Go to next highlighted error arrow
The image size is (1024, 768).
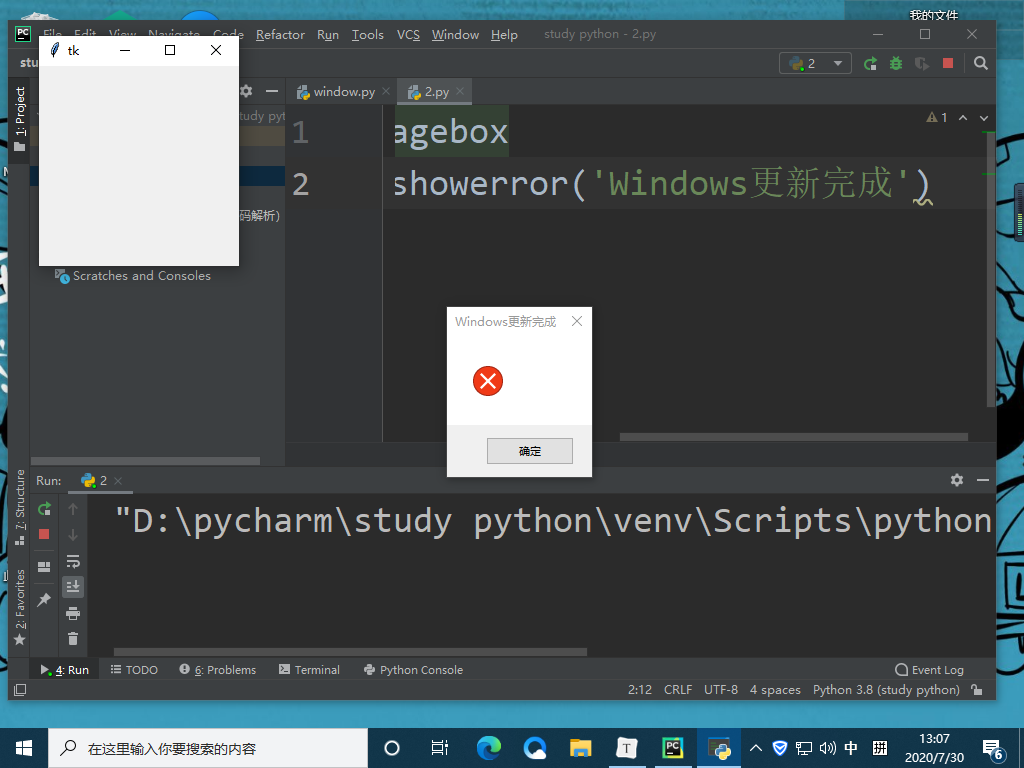click(x=984, y=118)
